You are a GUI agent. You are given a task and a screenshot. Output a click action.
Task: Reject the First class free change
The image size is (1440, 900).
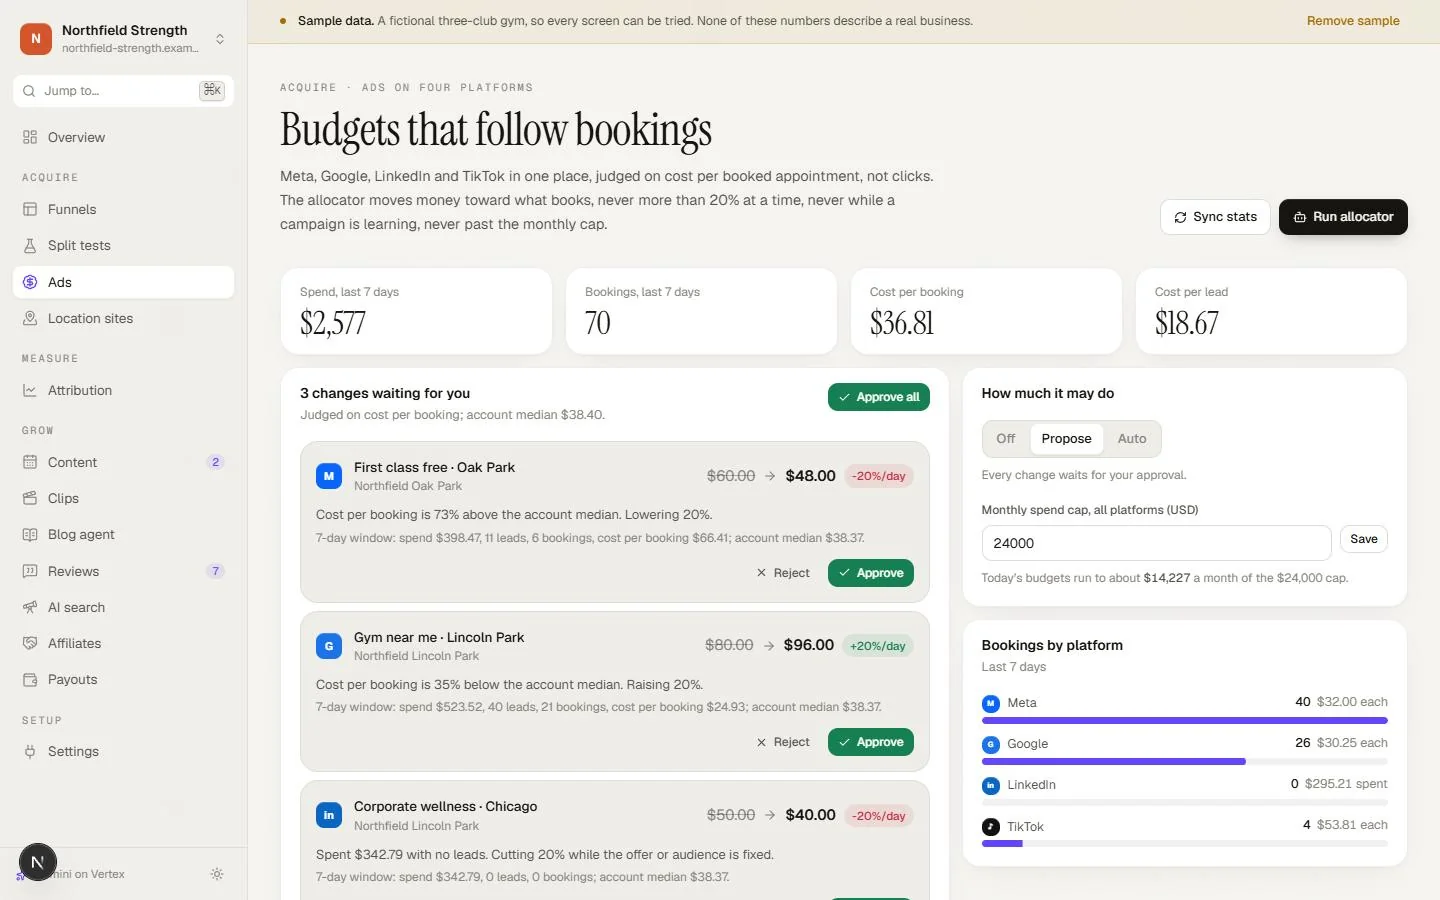tap(783, 573)
